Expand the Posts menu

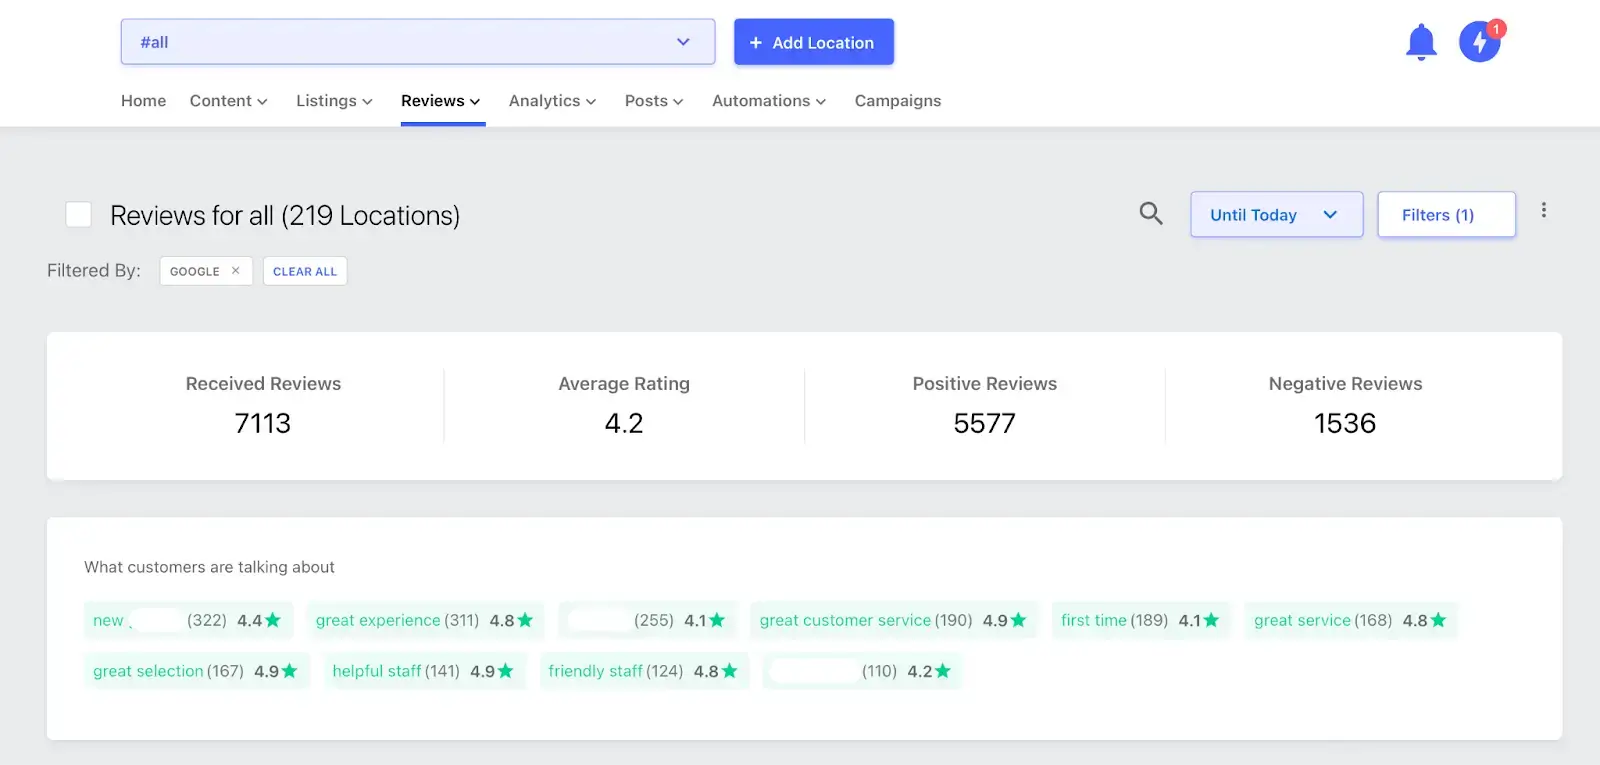point(654,101)
